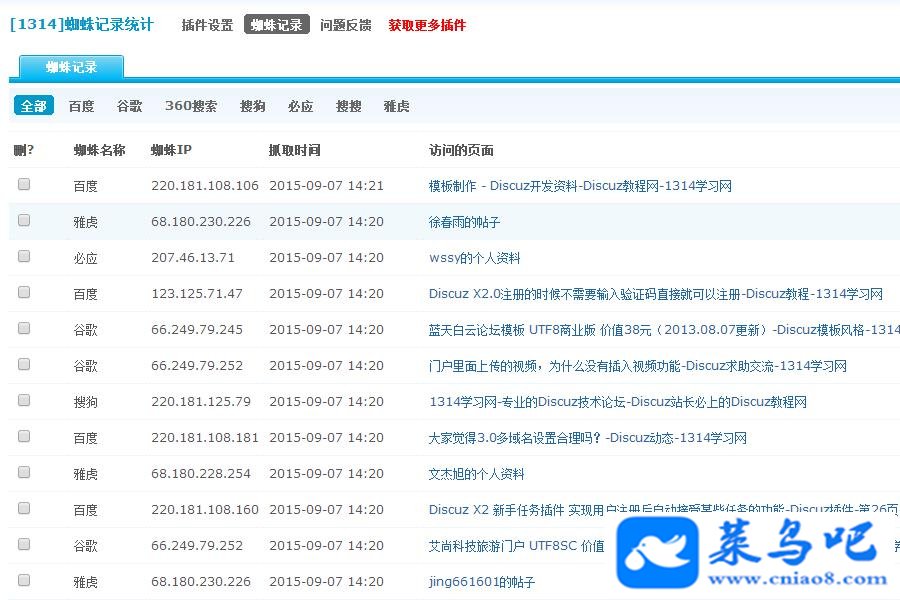Image resolution: width=900 pixels, height=600 pixels.
Task: Open the 蓝天白云论坛模板 UTF8商业版 link
Action: (664, 330)
